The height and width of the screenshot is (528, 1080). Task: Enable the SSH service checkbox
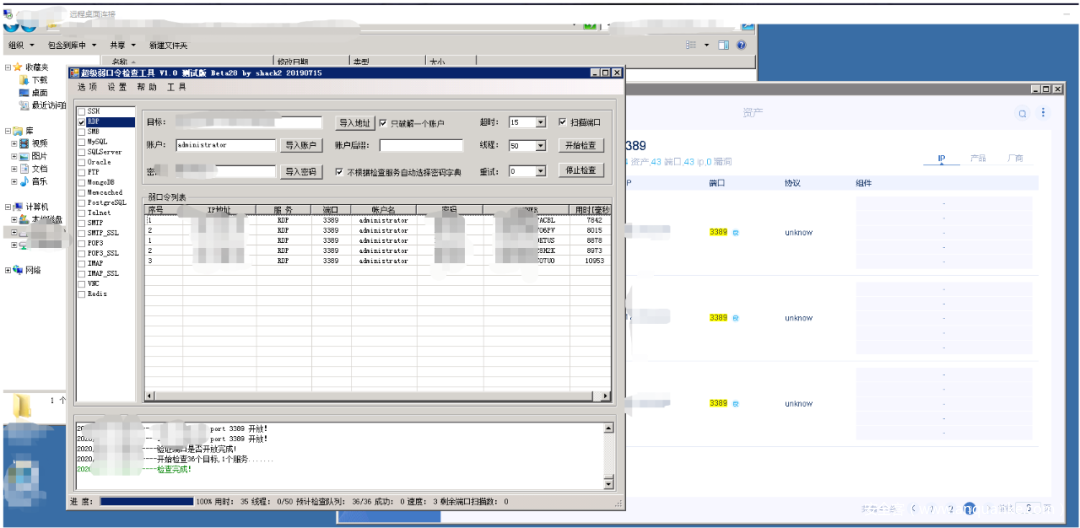point(82,111)
